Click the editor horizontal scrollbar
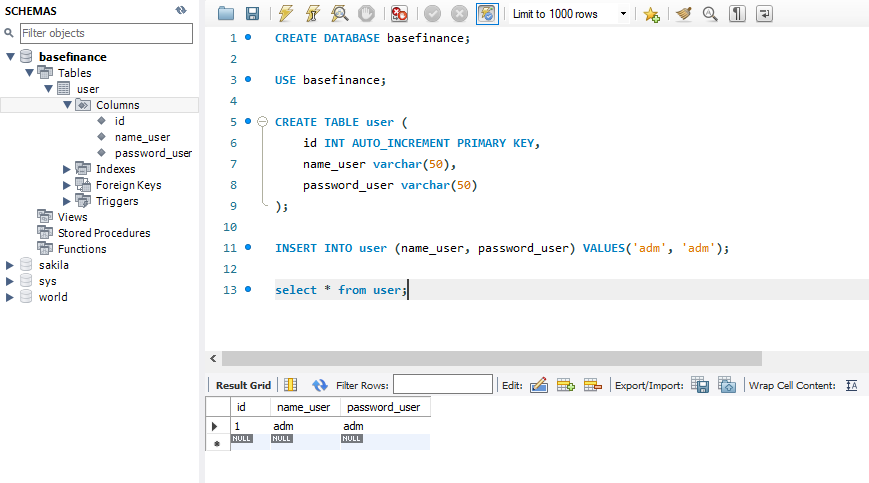The width and height of the screenshot is (869, 483). point(492,358)
